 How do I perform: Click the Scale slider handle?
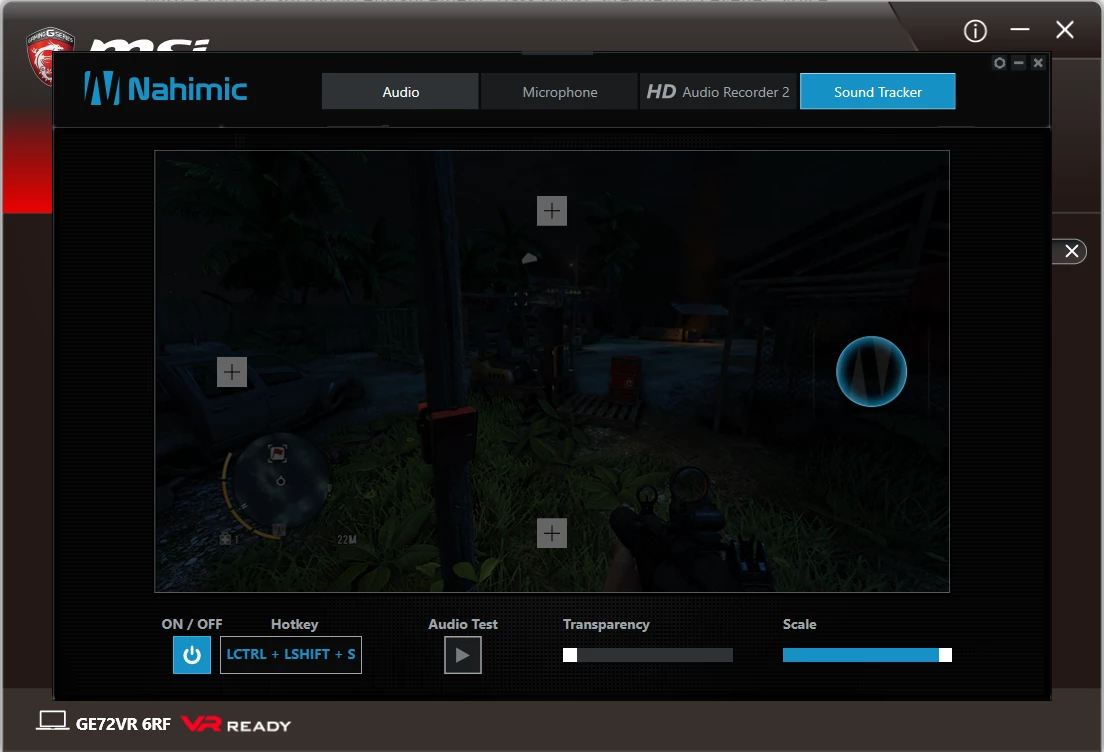[x=945, y=656]
